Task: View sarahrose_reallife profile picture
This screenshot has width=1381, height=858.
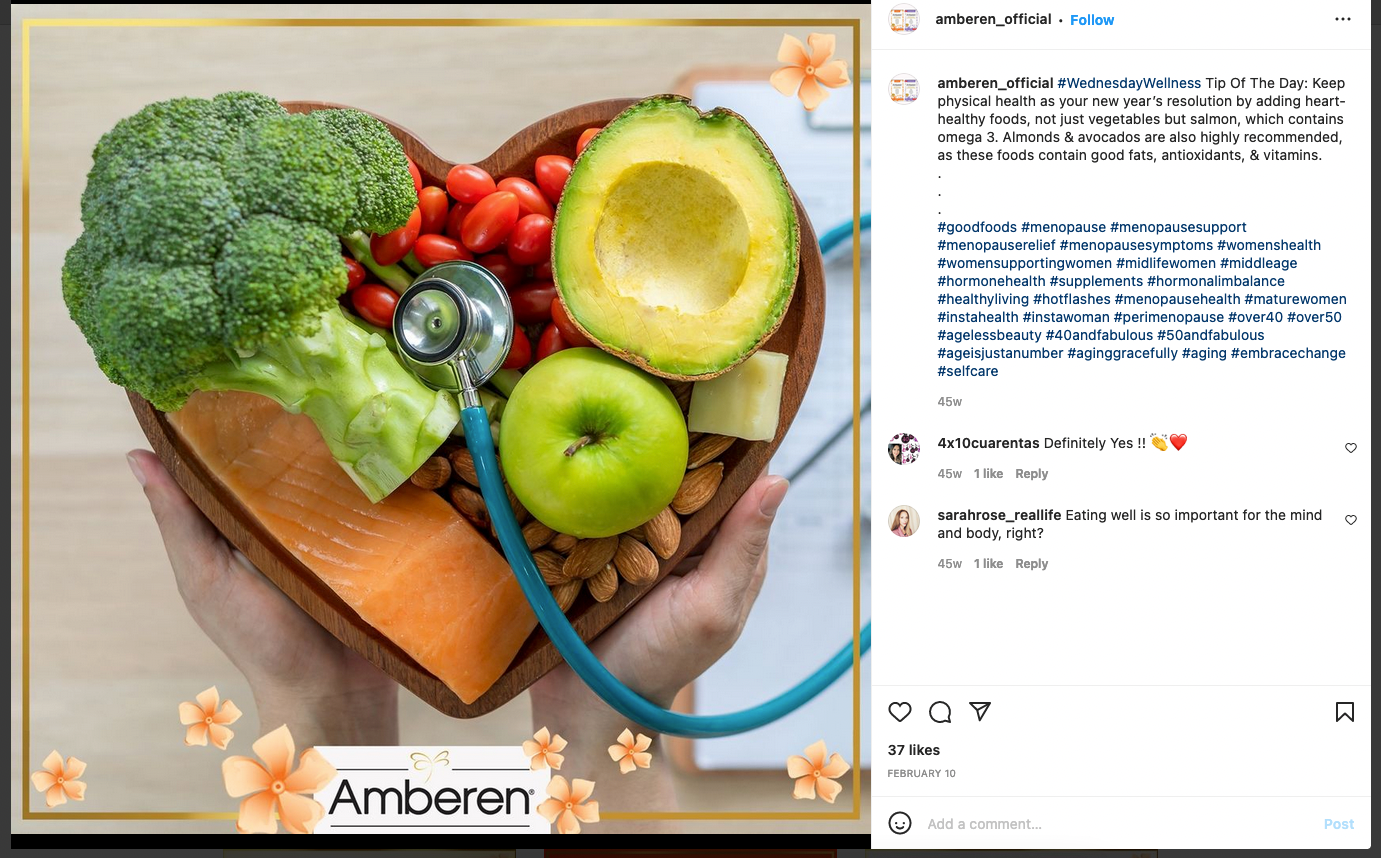Action: pyautogui.click(x=904, y=521)
